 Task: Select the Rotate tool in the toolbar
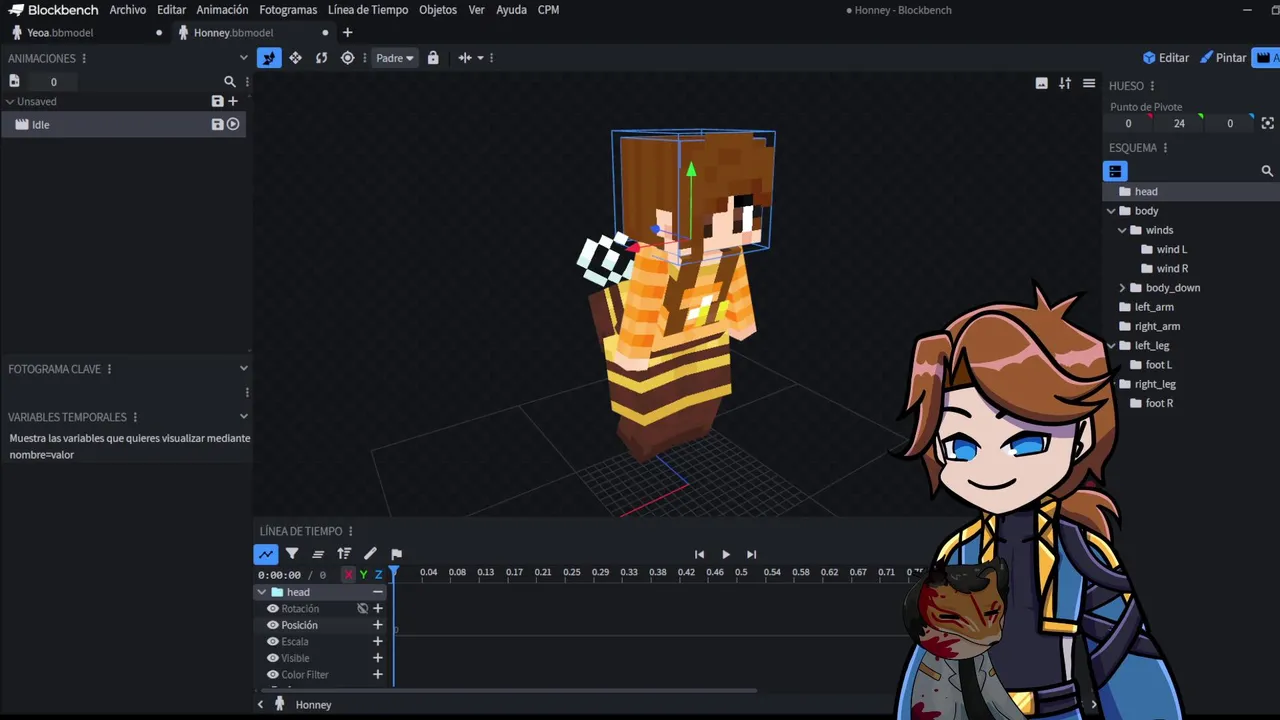point(321,58)
